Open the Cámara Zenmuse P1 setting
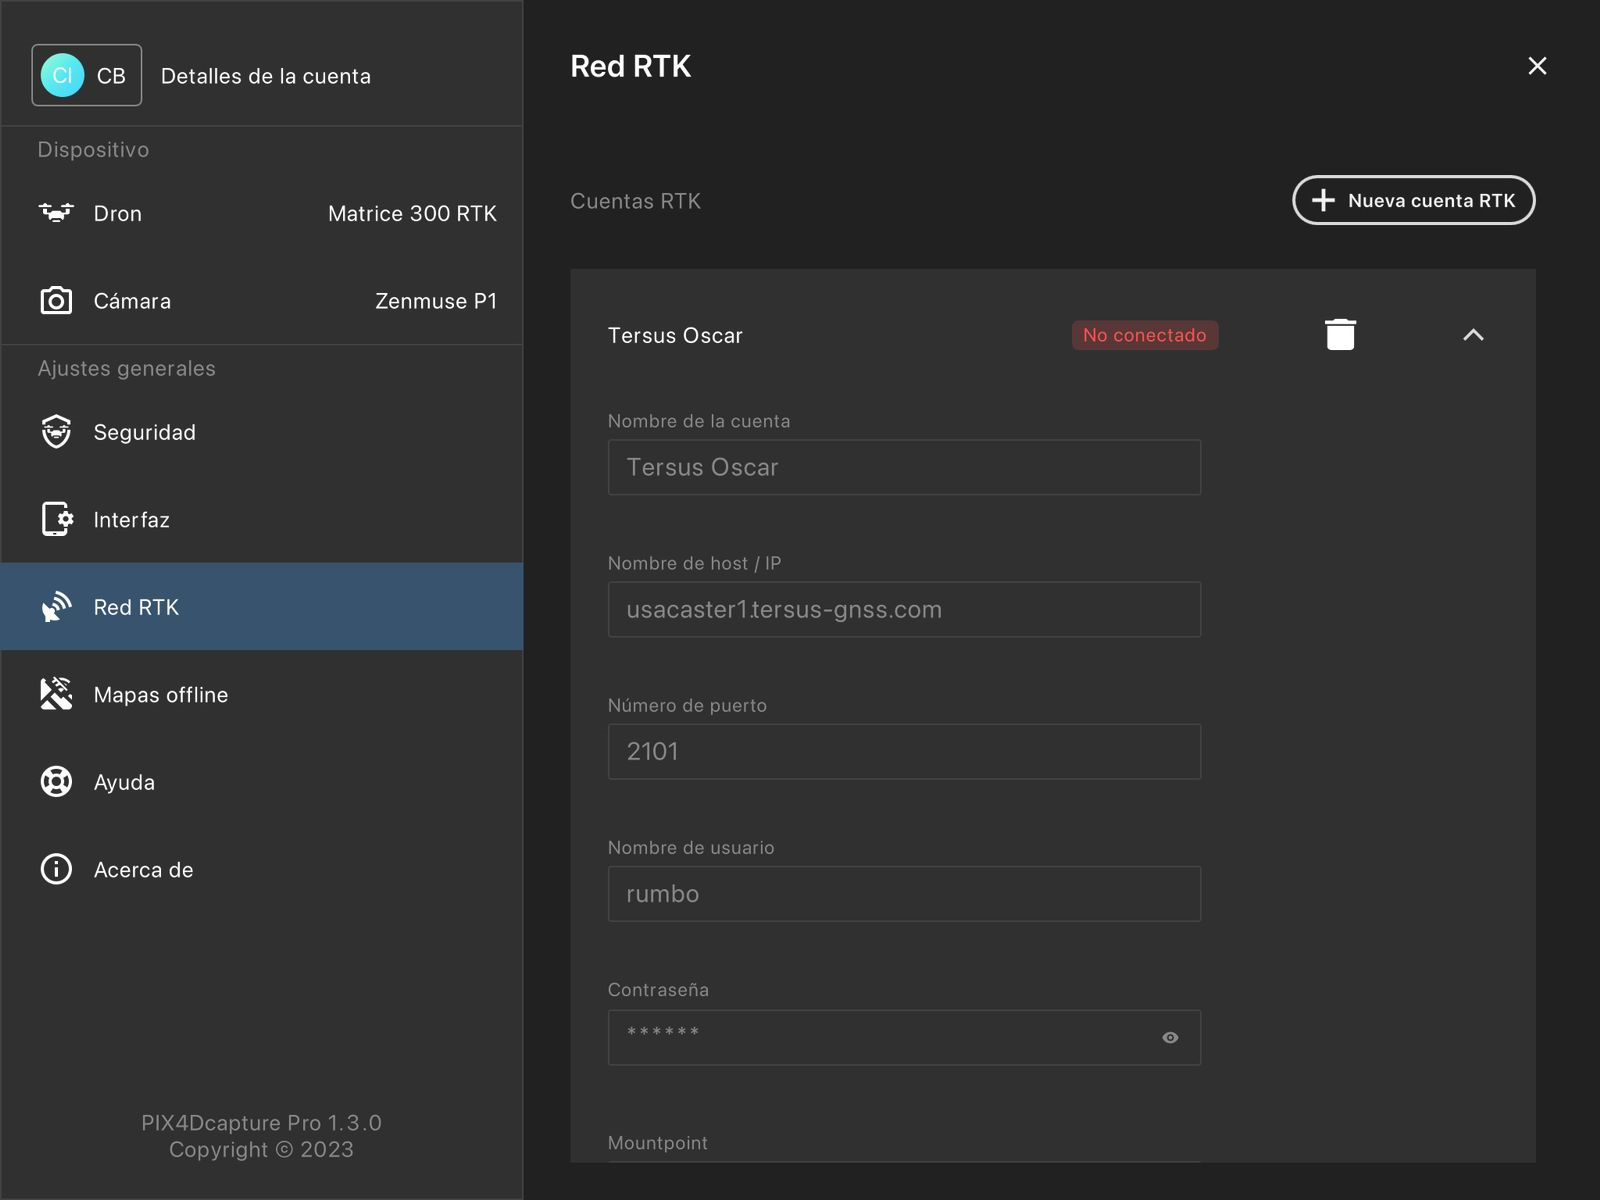 click(262, 301)
